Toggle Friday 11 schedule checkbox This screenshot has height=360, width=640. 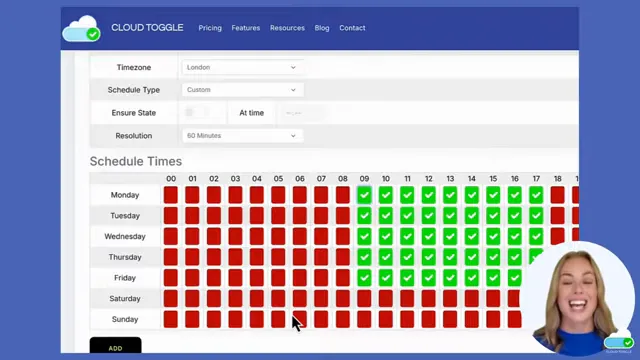(x=407, y=278)
